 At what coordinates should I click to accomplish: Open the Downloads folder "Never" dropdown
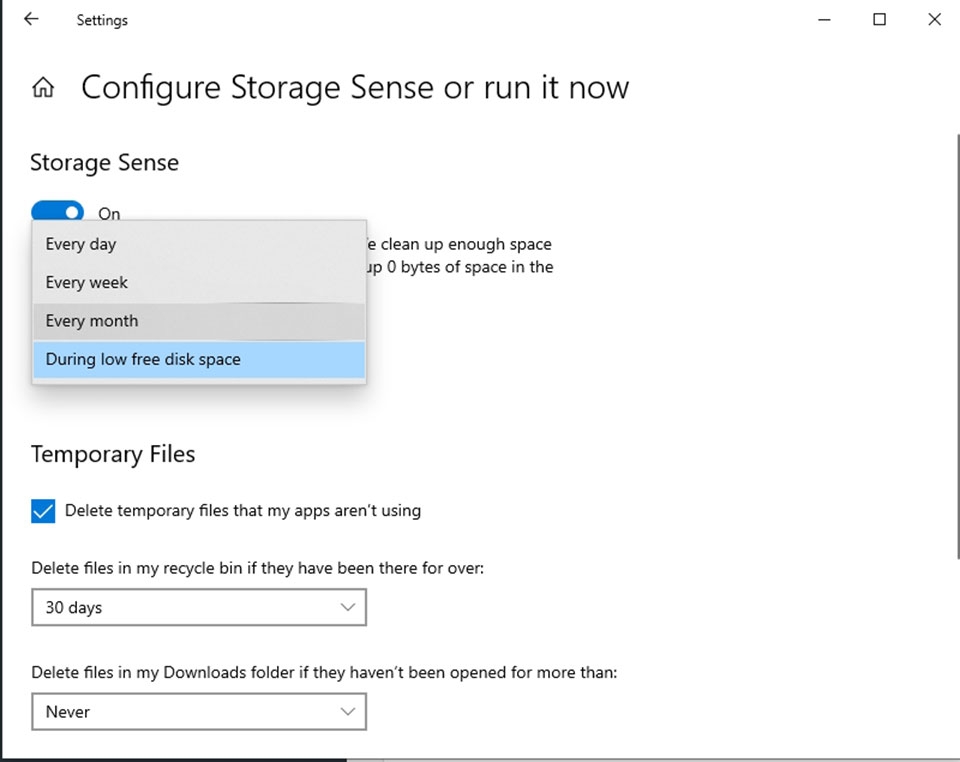click(x=198, y=712)
